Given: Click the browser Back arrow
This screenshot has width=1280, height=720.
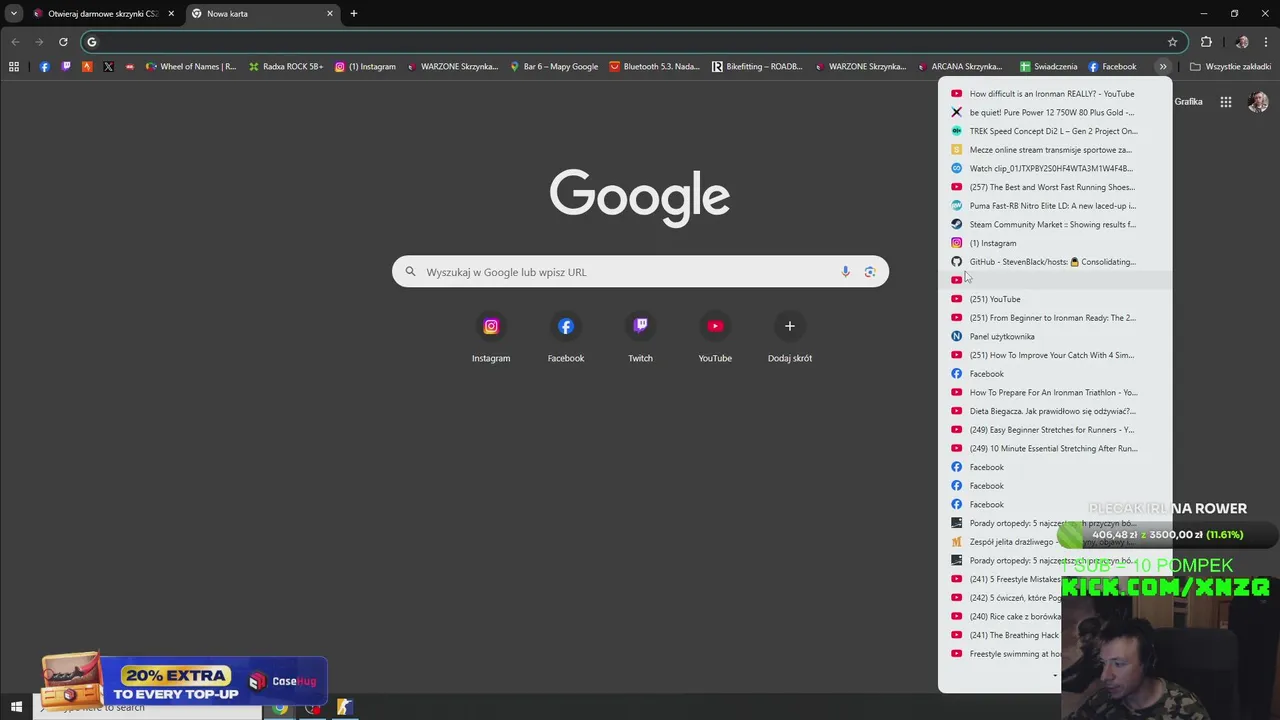Looking at the screenshot, I should [15, 42].
